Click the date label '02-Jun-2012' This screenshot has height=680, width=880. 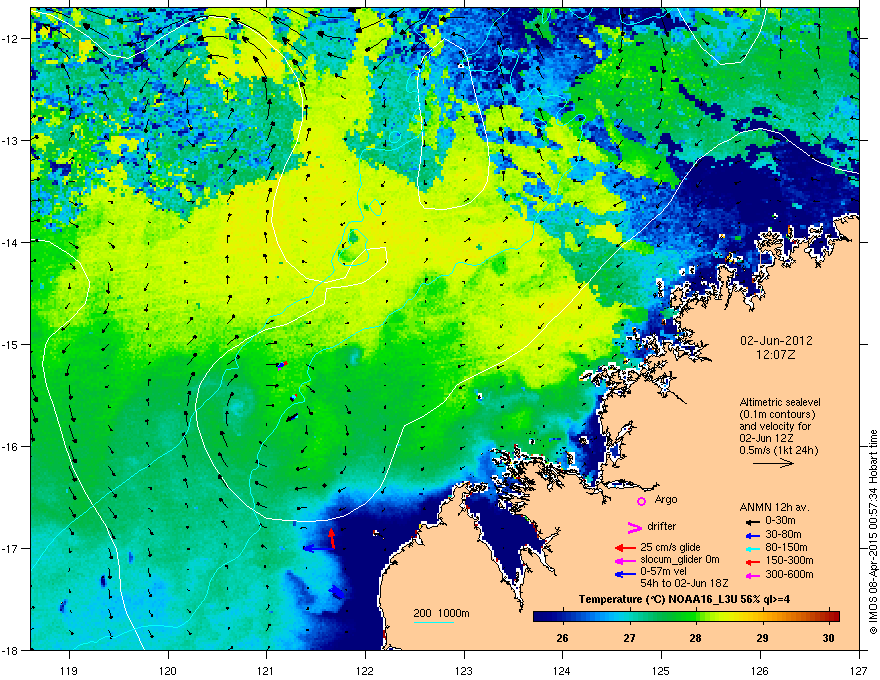click(x=776, y=341)
